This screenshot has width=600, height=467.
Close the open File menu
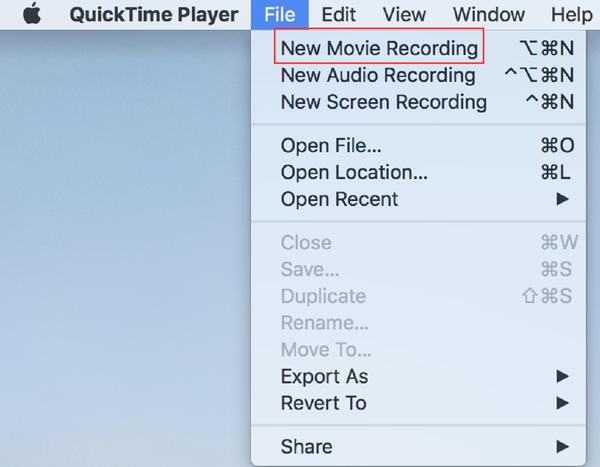tap(280, 15)
